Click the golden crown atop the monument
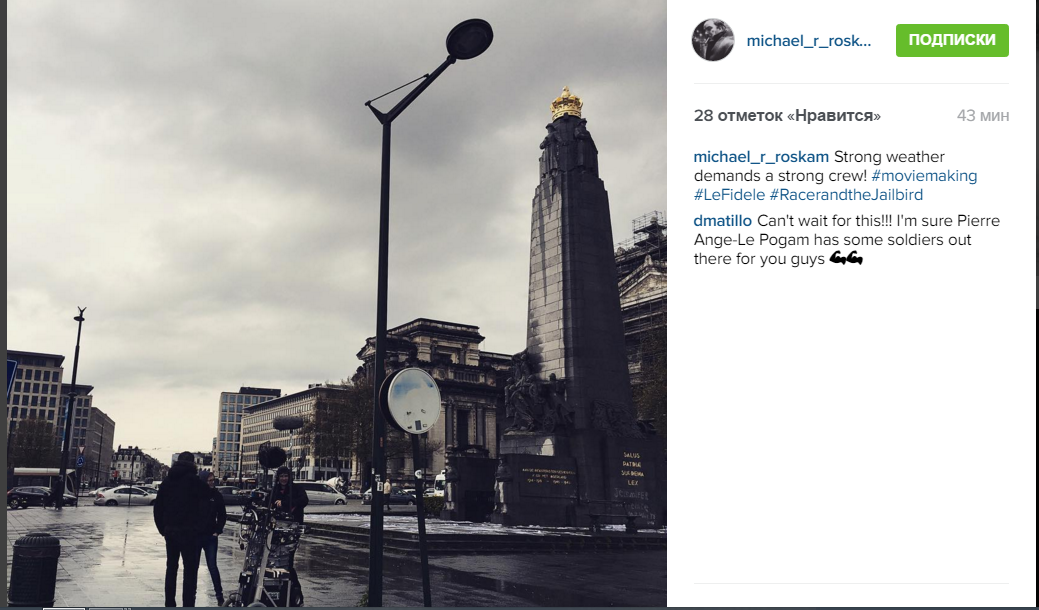This screenshot has height=610, width=1039. pyautogui.click(x=566, y=103)
